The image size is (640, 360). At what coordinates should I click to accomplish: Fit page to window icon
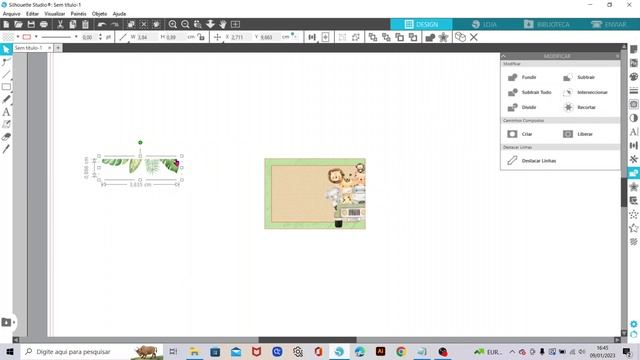coord(236,24)
